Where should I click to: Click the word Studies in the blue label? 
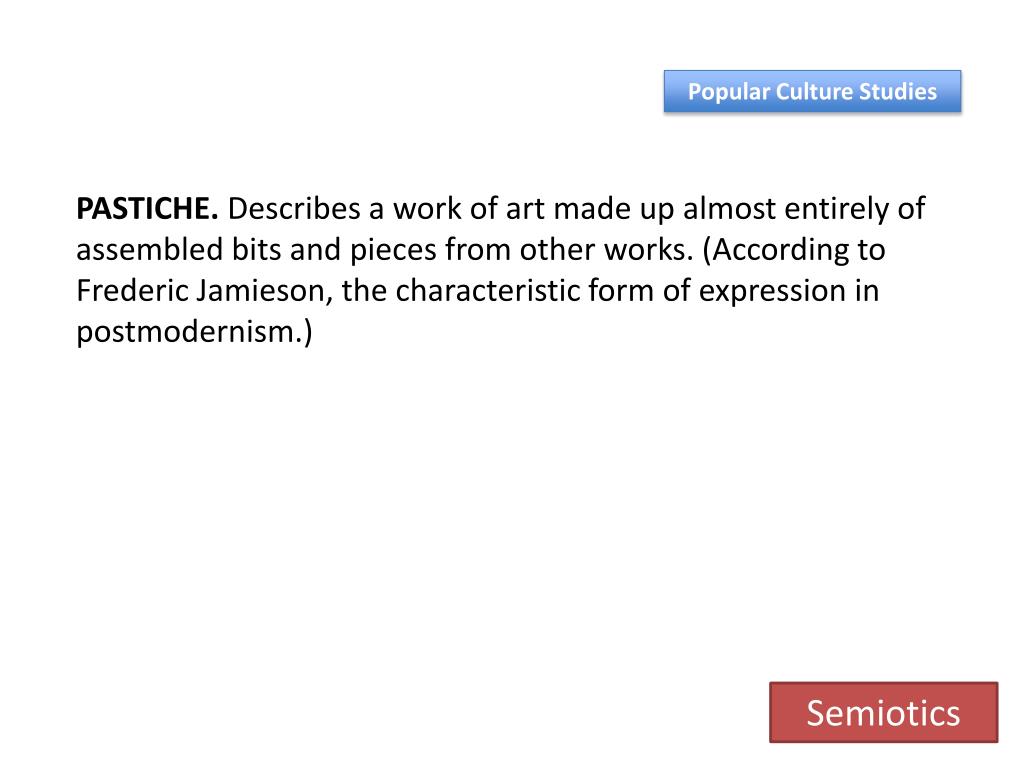897,91
